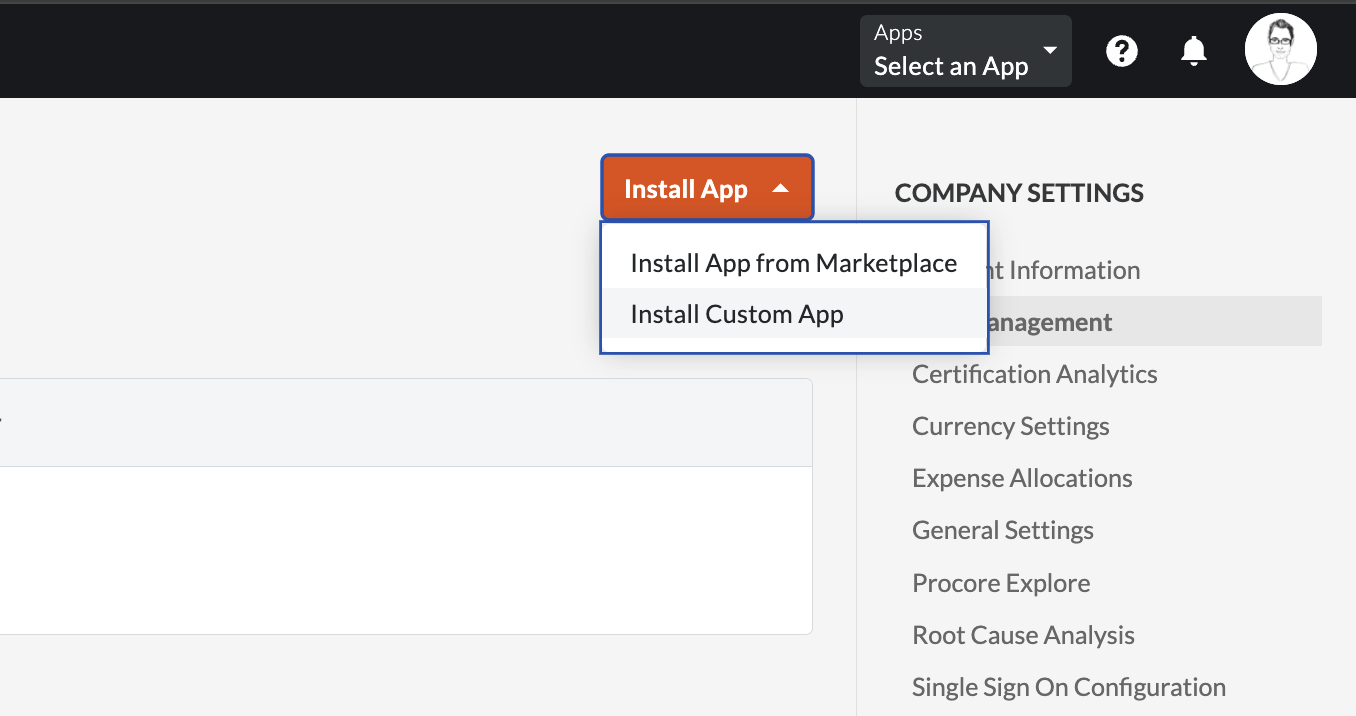Open Root Cause Analysis
The image size is (1356, 716).
1023,635
